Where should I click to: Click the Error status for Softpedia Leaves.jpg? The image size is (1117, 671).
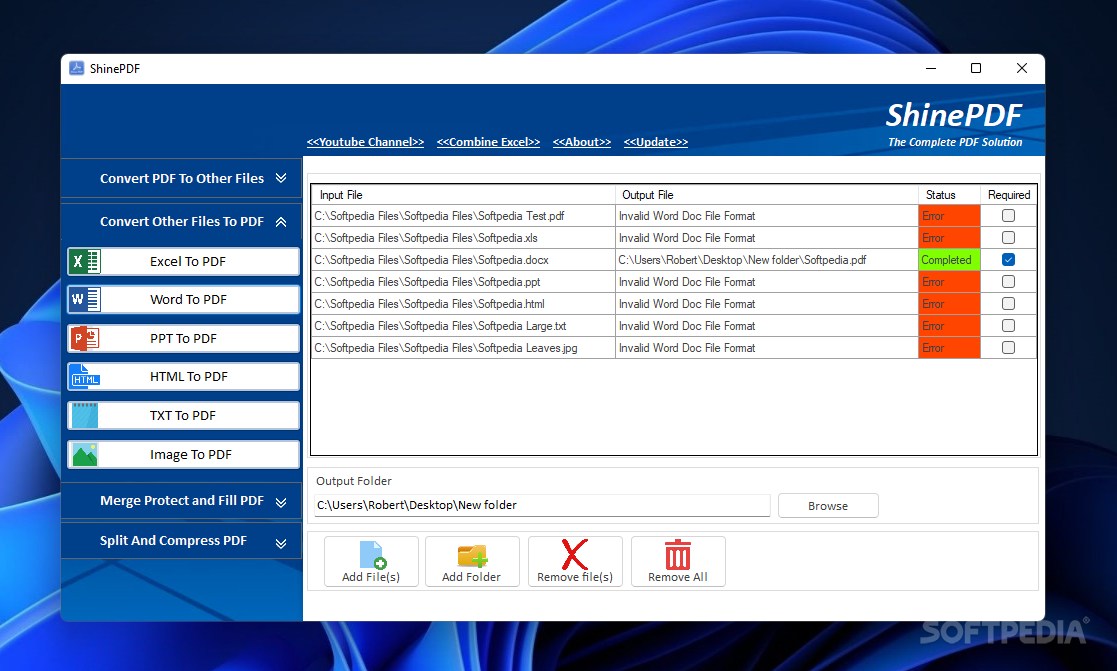pos(949,348)
